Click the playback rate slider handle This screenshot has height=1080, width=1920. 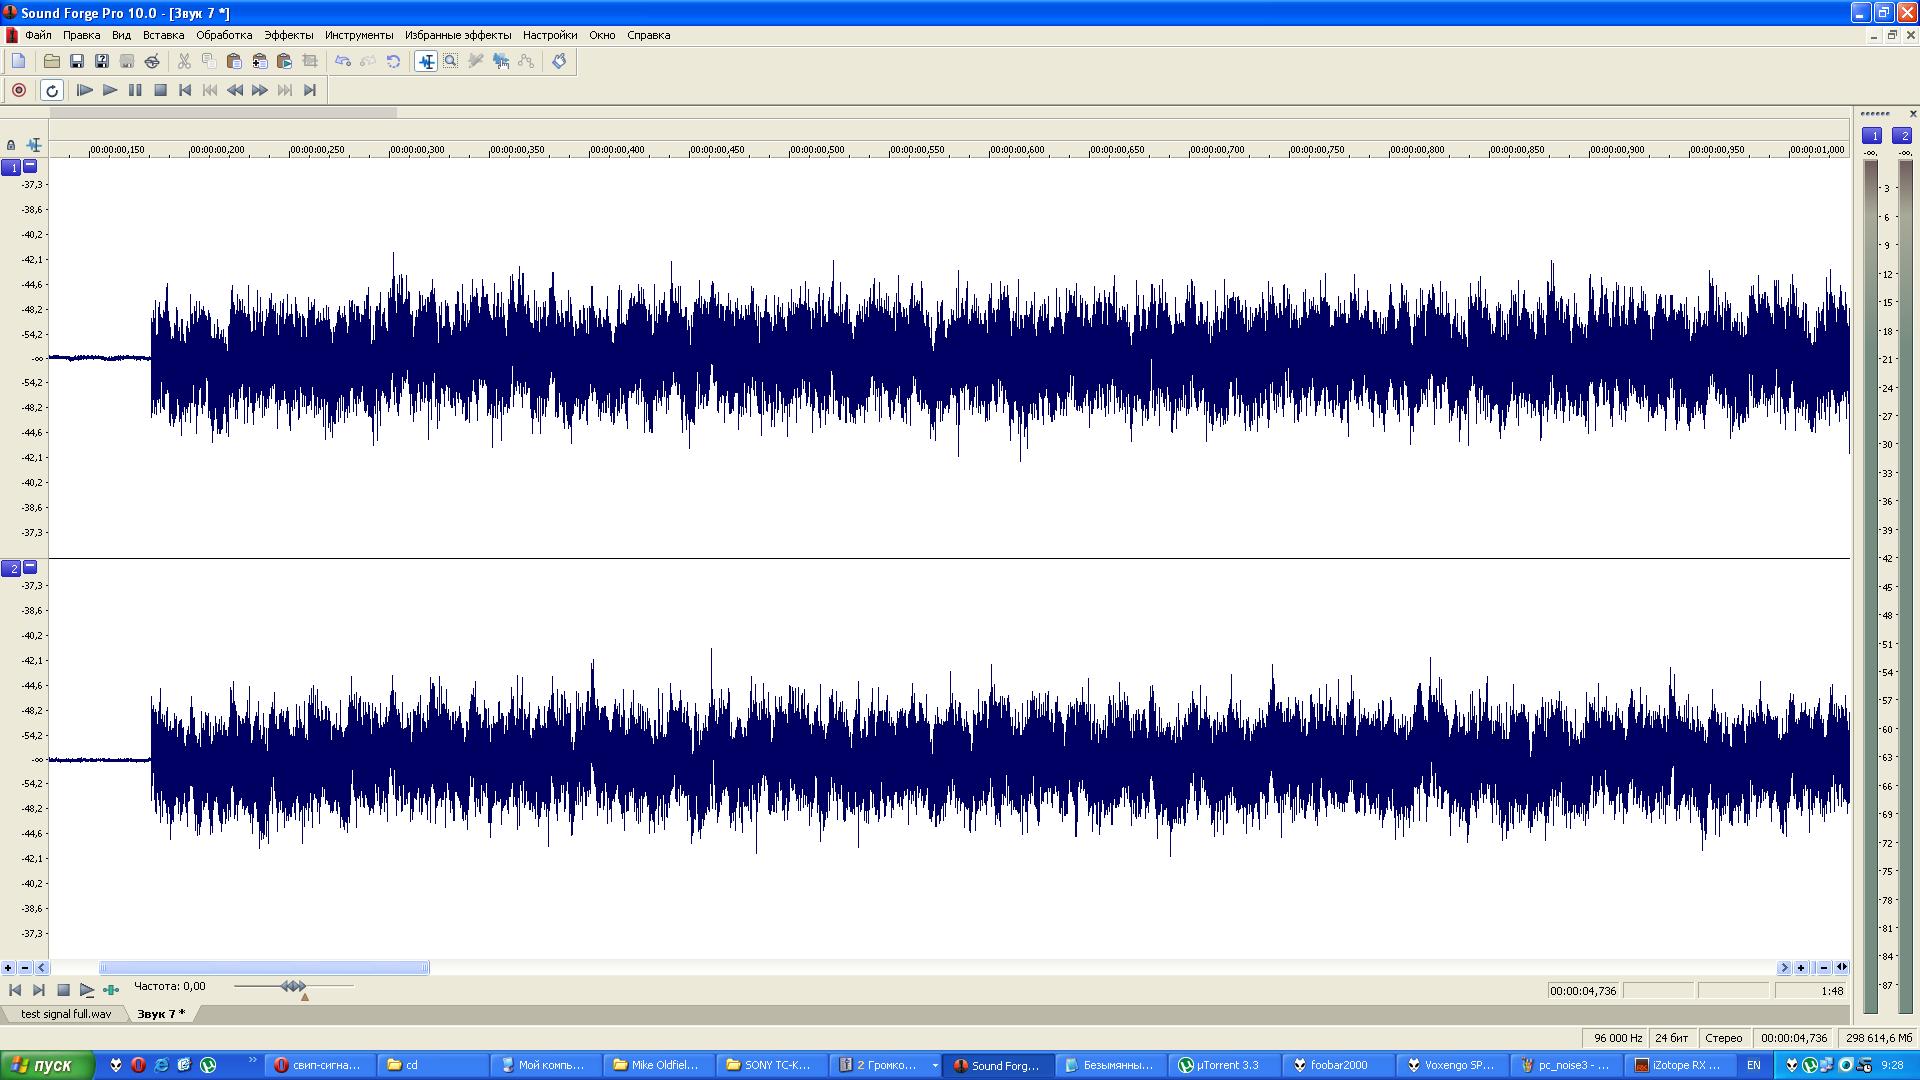click(293, 986)
